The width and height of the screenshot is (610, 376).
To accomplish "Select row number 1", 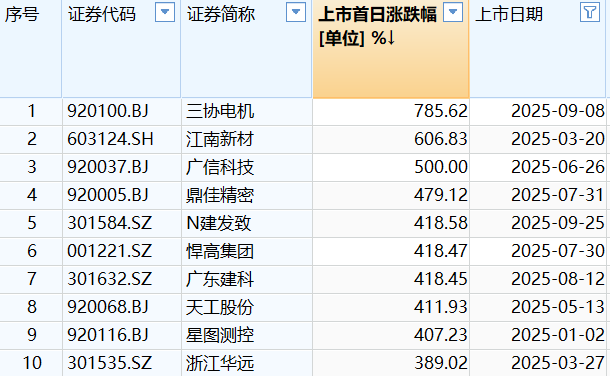I will tap(32, 111).
